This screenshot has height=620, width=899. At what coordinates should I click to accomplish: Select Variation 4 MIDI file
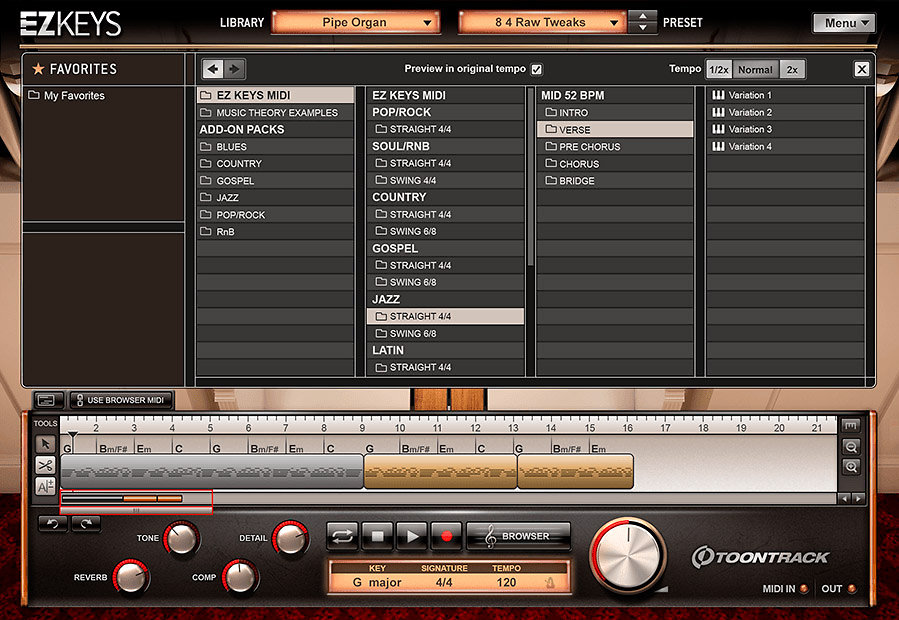click(x=785, y=146)
